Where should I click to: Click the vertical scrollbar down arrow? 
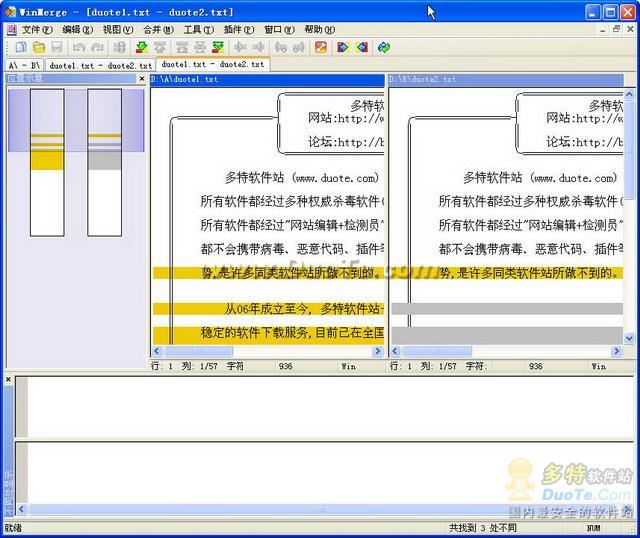[629, 338]
